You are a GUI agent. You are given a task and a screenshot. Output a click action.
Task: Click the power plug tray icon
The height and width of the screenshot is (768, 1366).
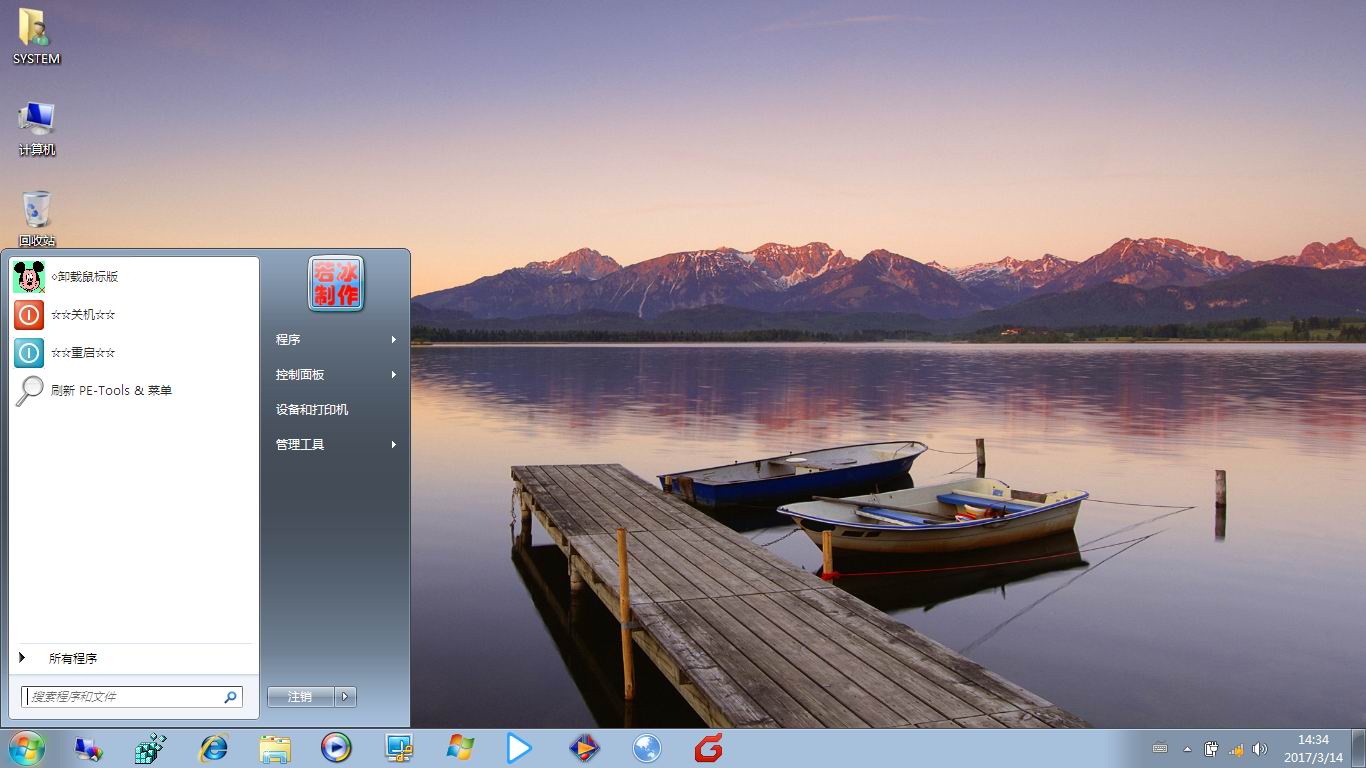[1211, 749]
